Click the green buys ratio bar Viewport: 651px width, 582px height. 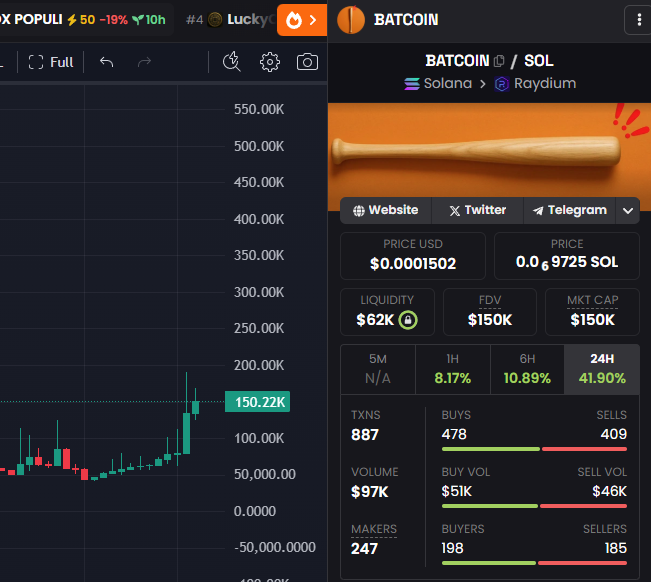491,449
